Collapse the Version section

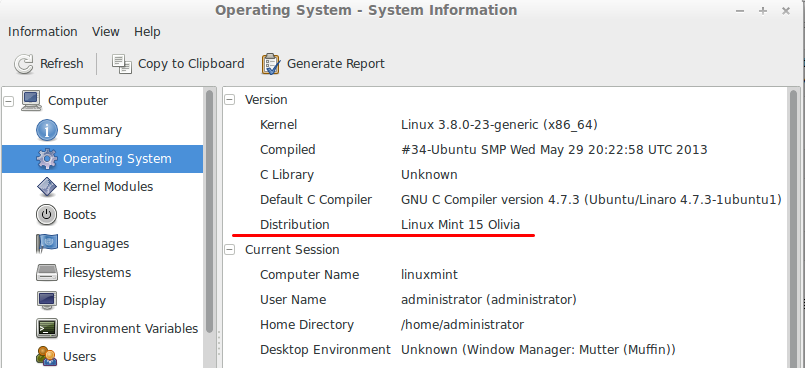230,100
